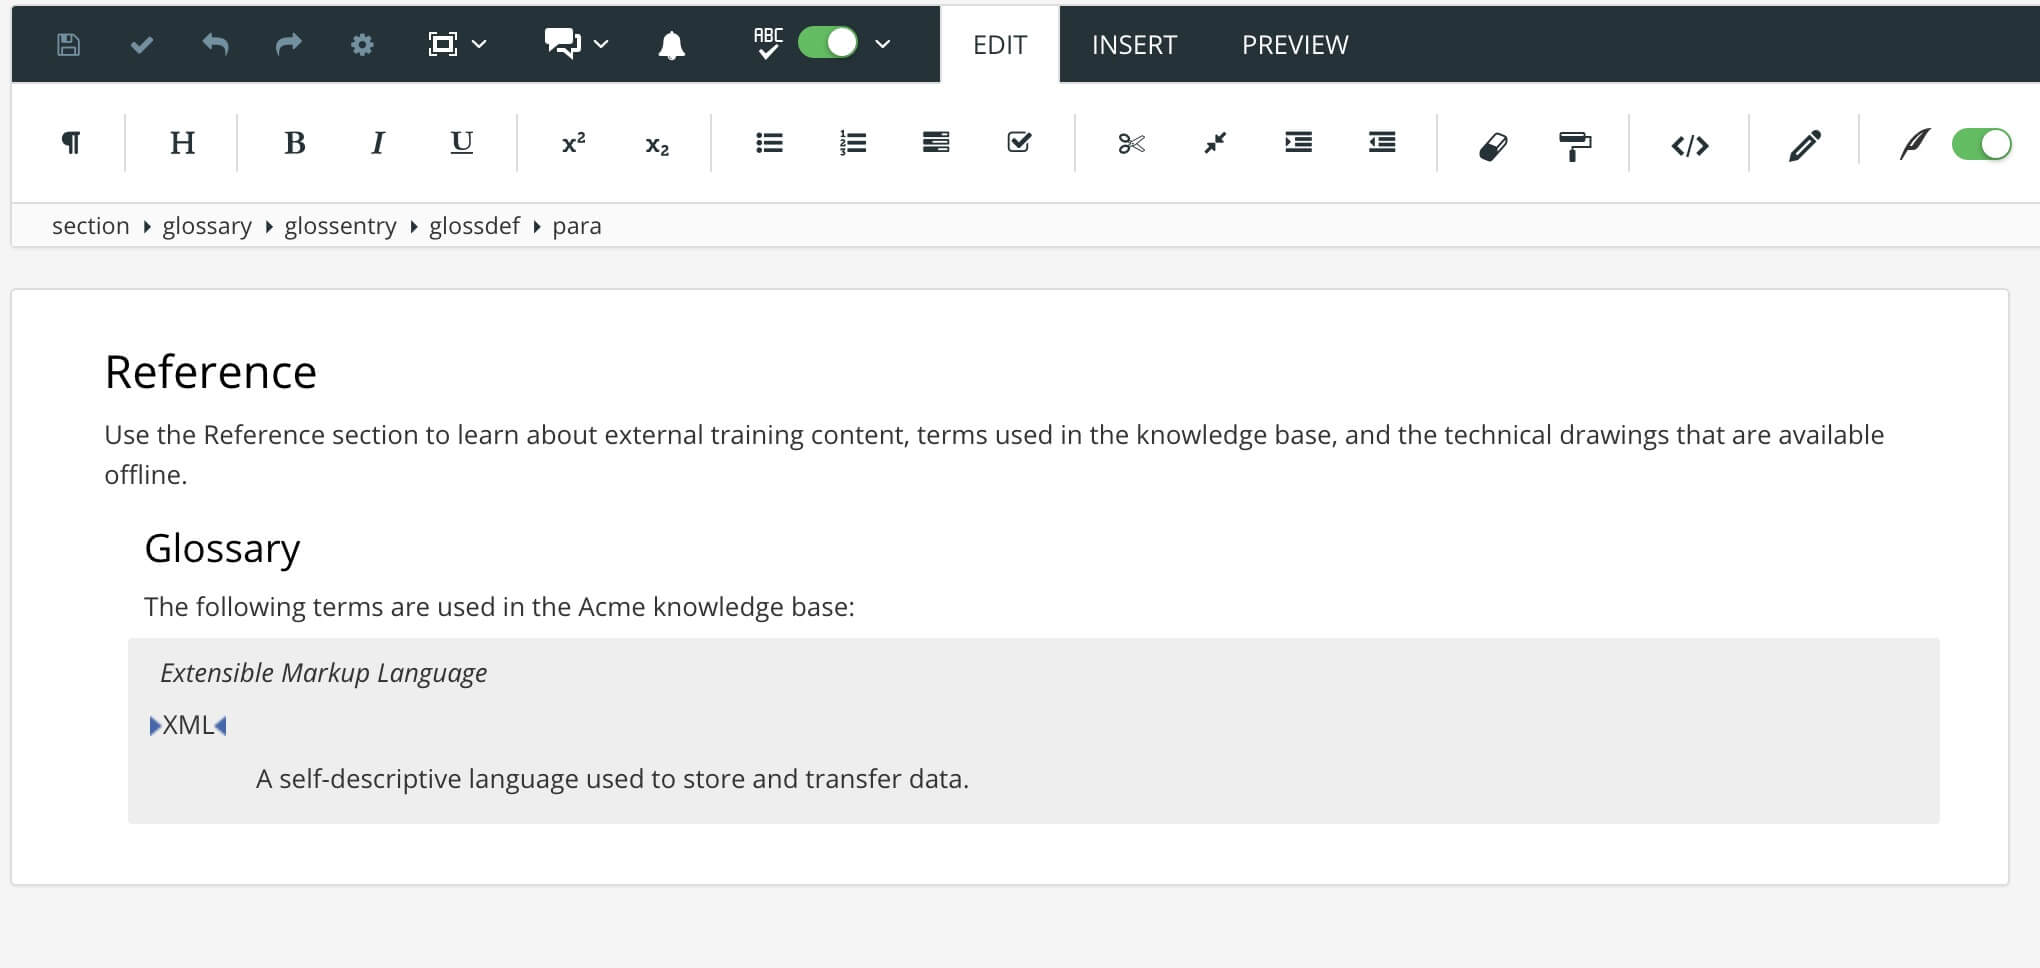Click the XML term in the glossary entry
2040x968 pixels.
[x=187, y=724]
